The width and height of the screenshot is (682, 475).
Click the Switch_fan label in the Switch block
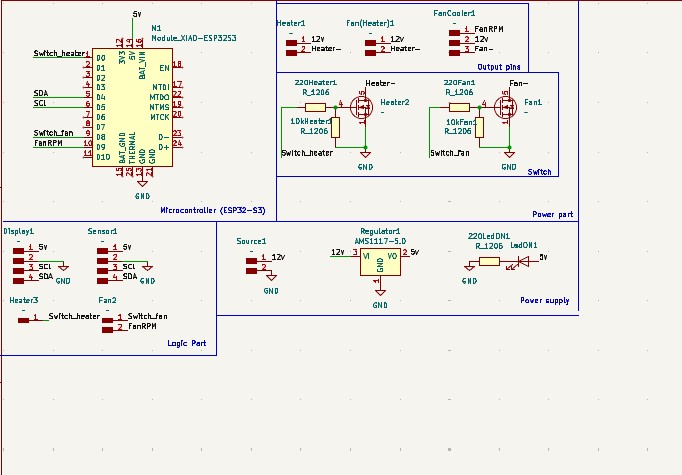point(450,153)
